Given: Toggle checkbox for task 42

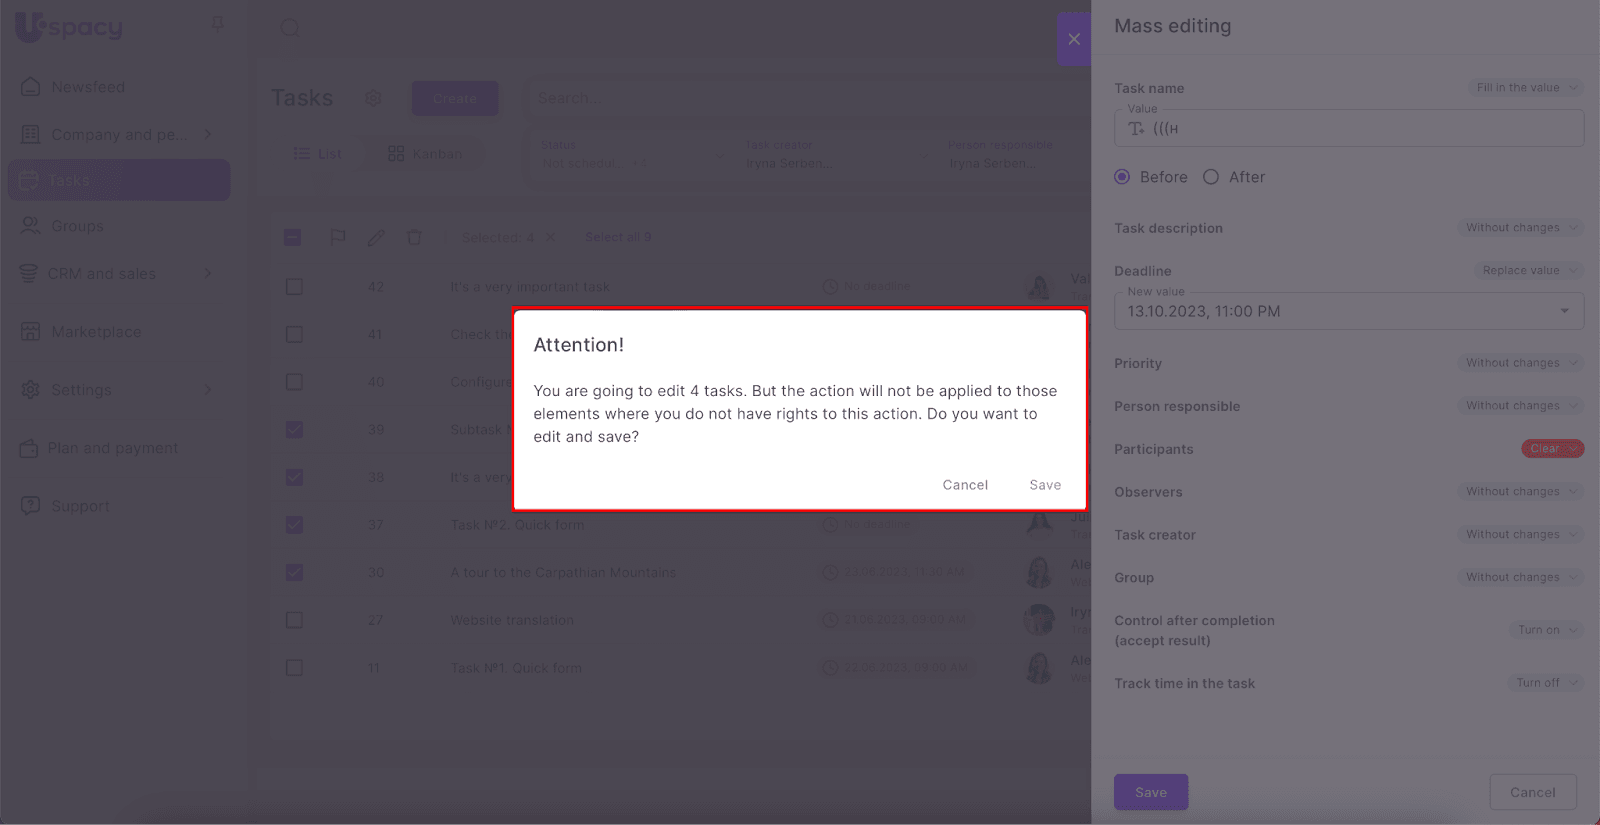Looking at the screenshot, I should tap(294, 287).
